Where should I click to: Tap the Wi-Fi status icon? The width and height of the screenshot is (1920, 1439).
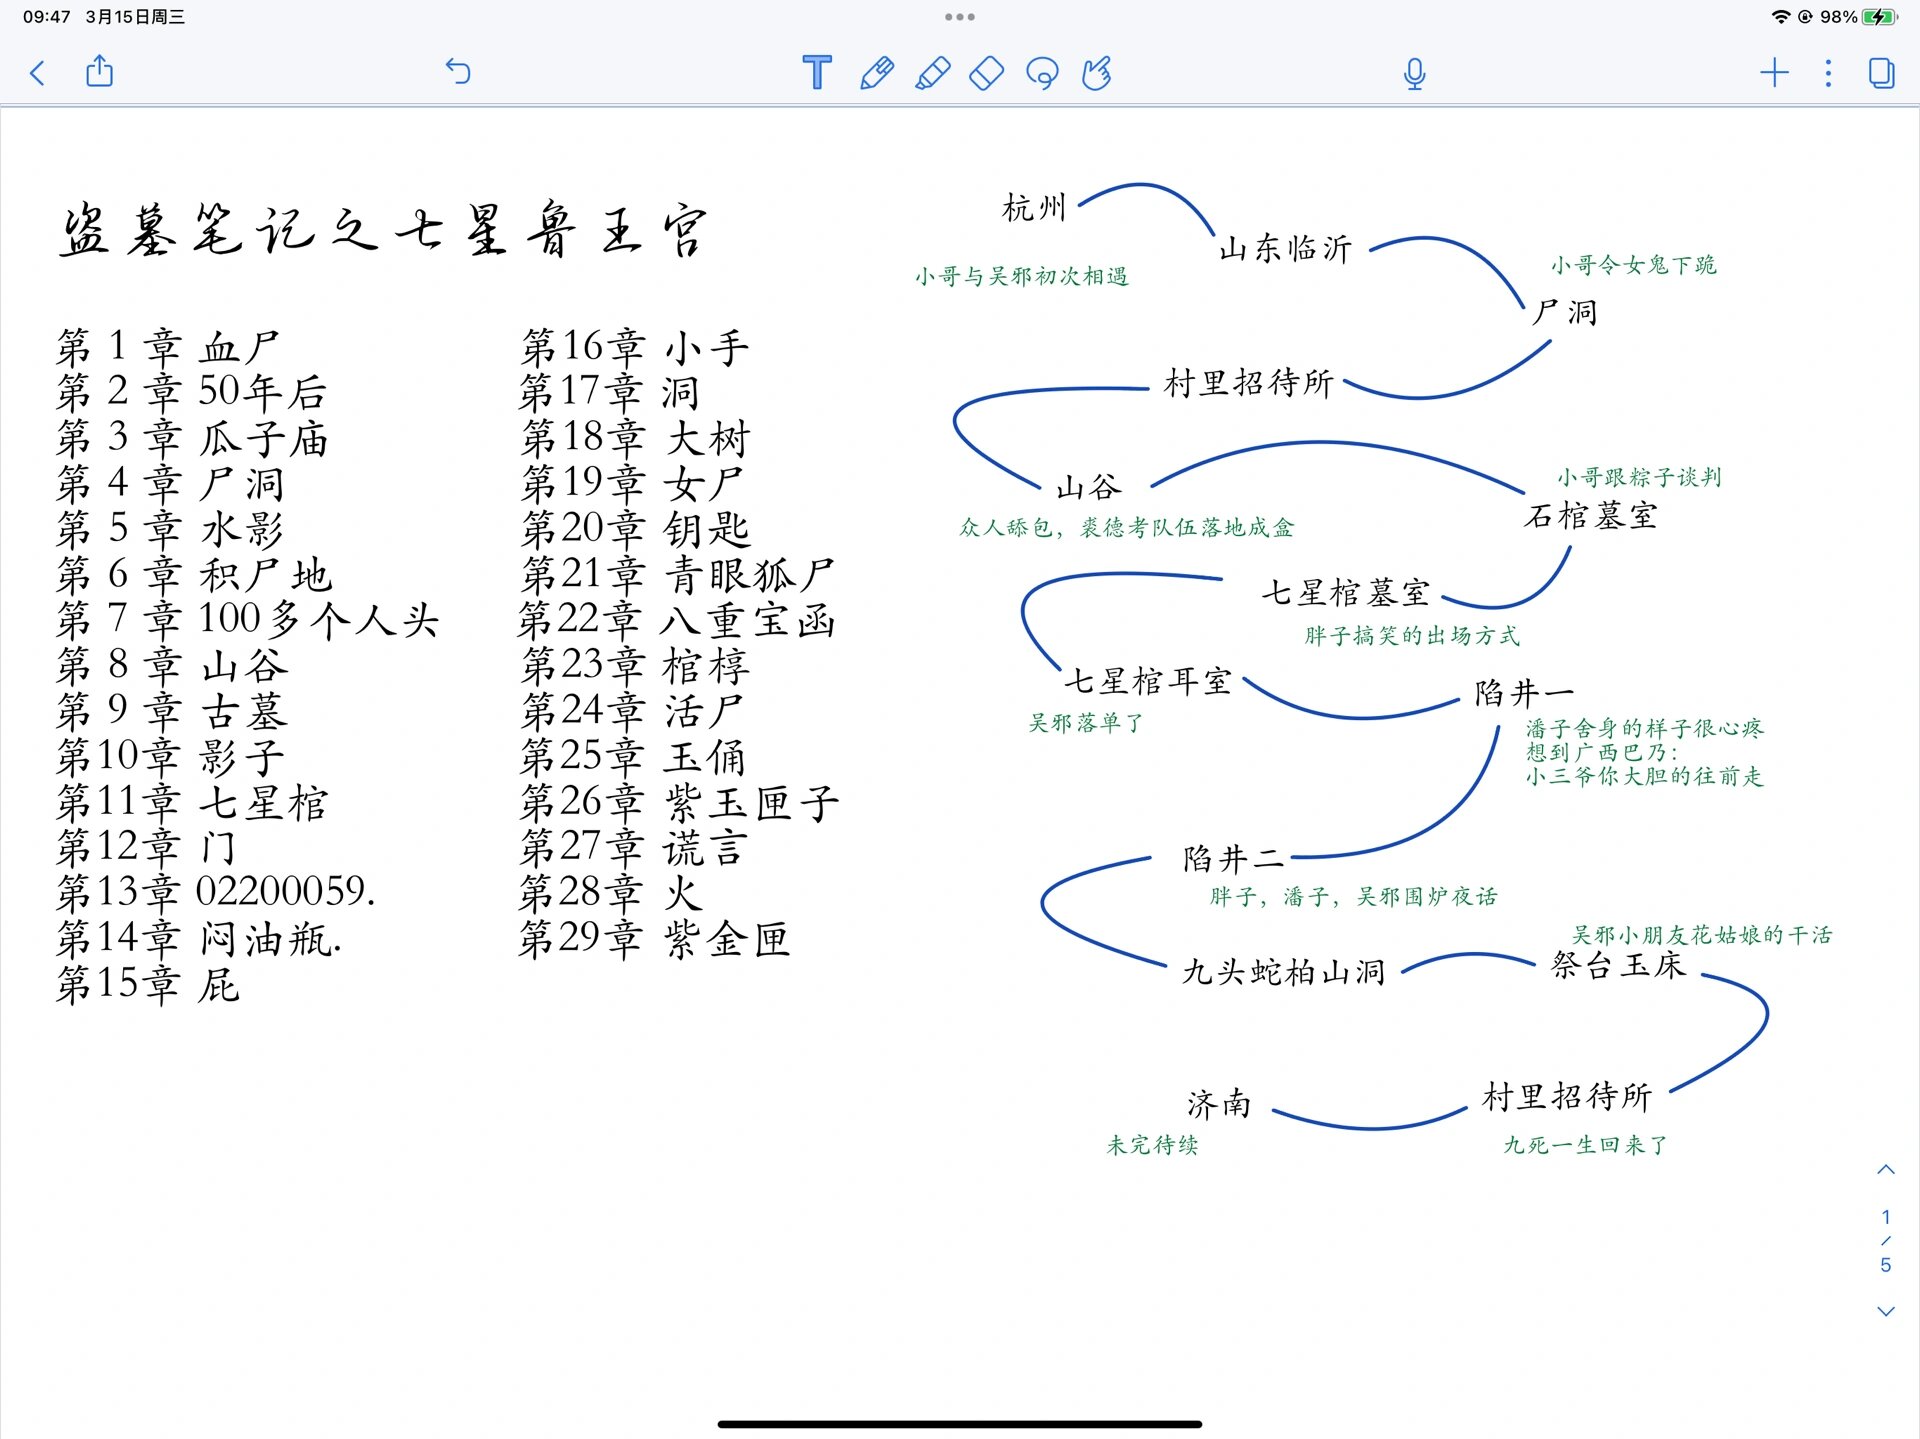[1780, 17]
